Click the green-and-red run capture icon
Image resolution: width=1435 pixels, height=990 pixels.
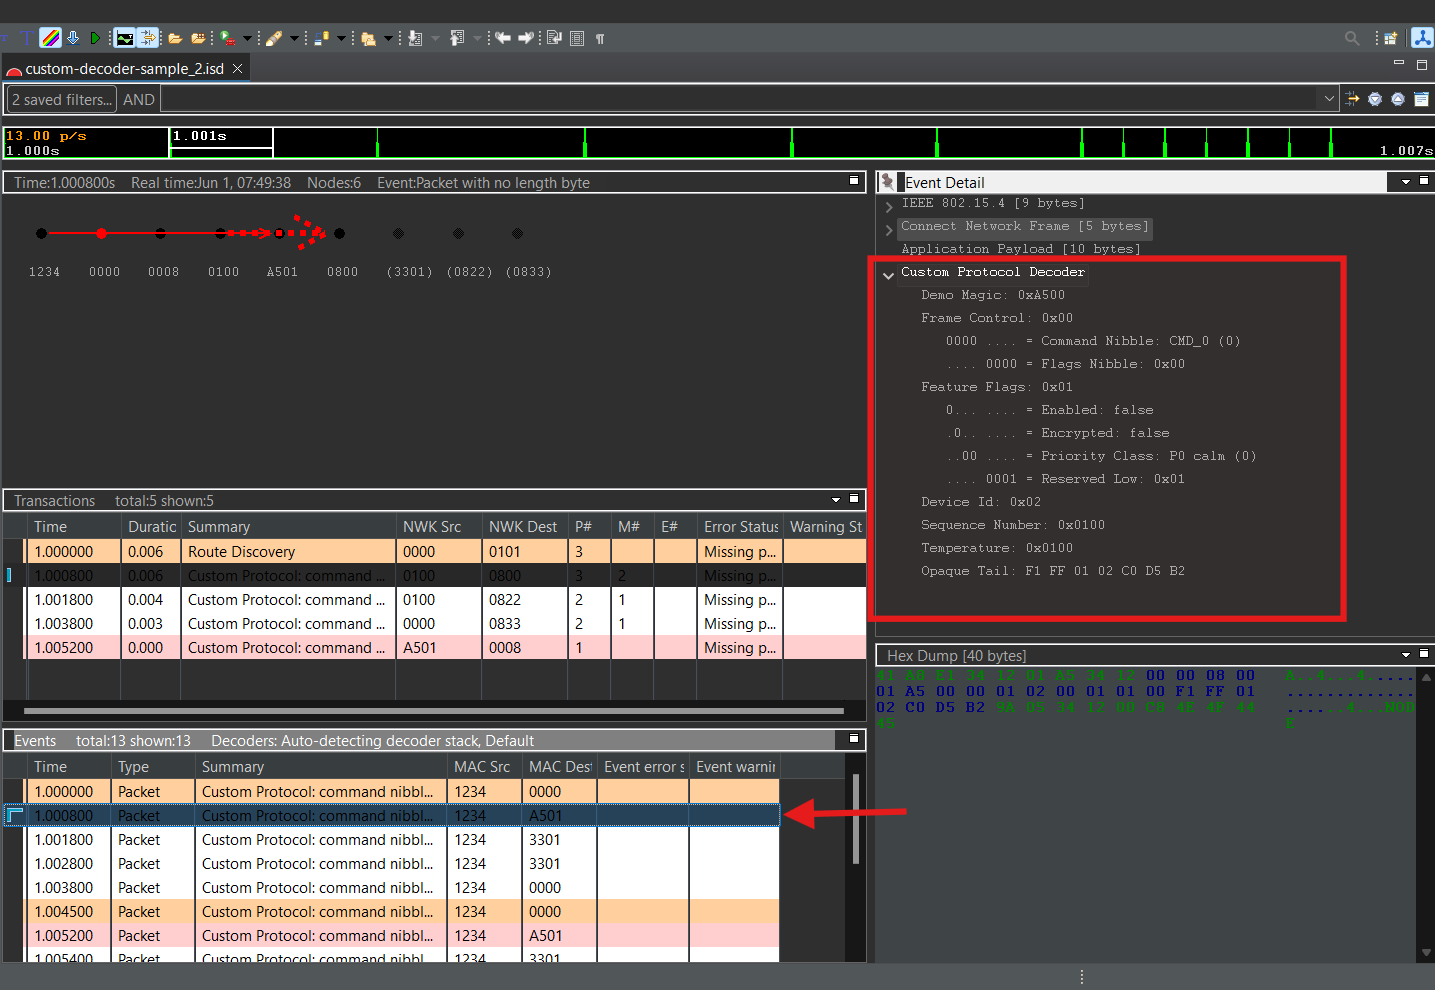(228, 38)
